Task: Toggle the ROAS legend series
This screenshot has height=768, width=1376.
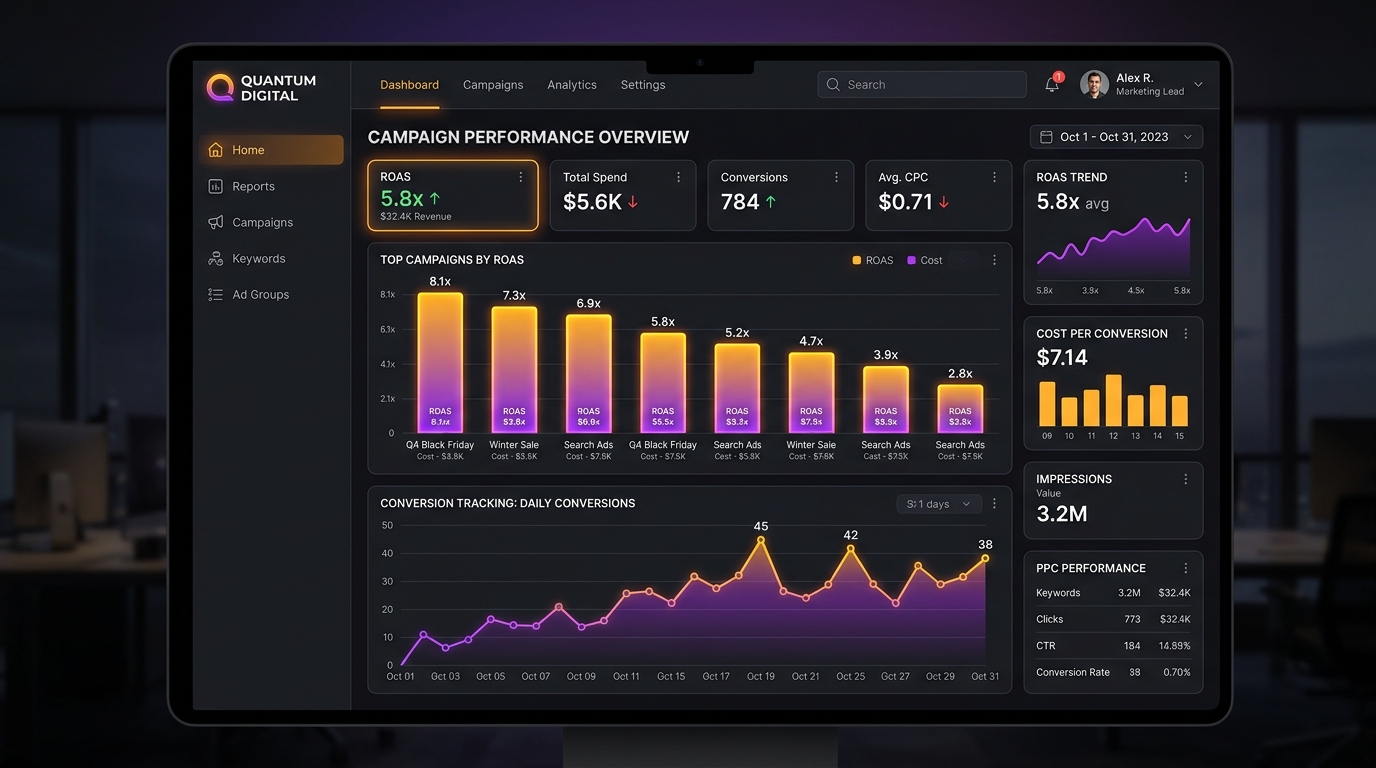Action: click(x=872, y=260)
